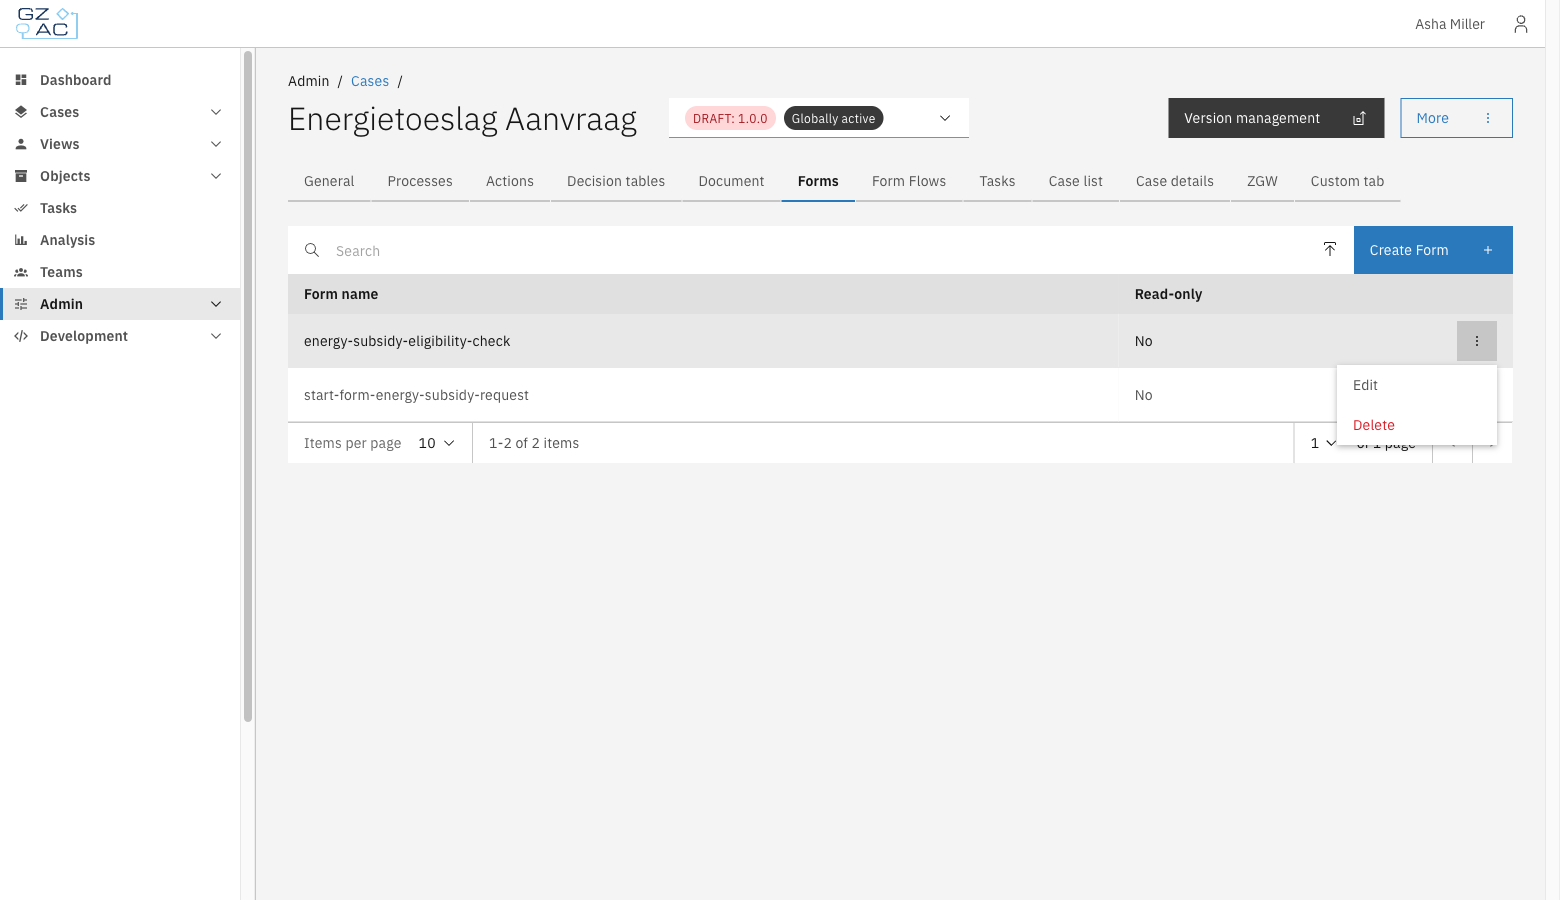
Task: Switch to the General tab
Action: pos(329,181)
